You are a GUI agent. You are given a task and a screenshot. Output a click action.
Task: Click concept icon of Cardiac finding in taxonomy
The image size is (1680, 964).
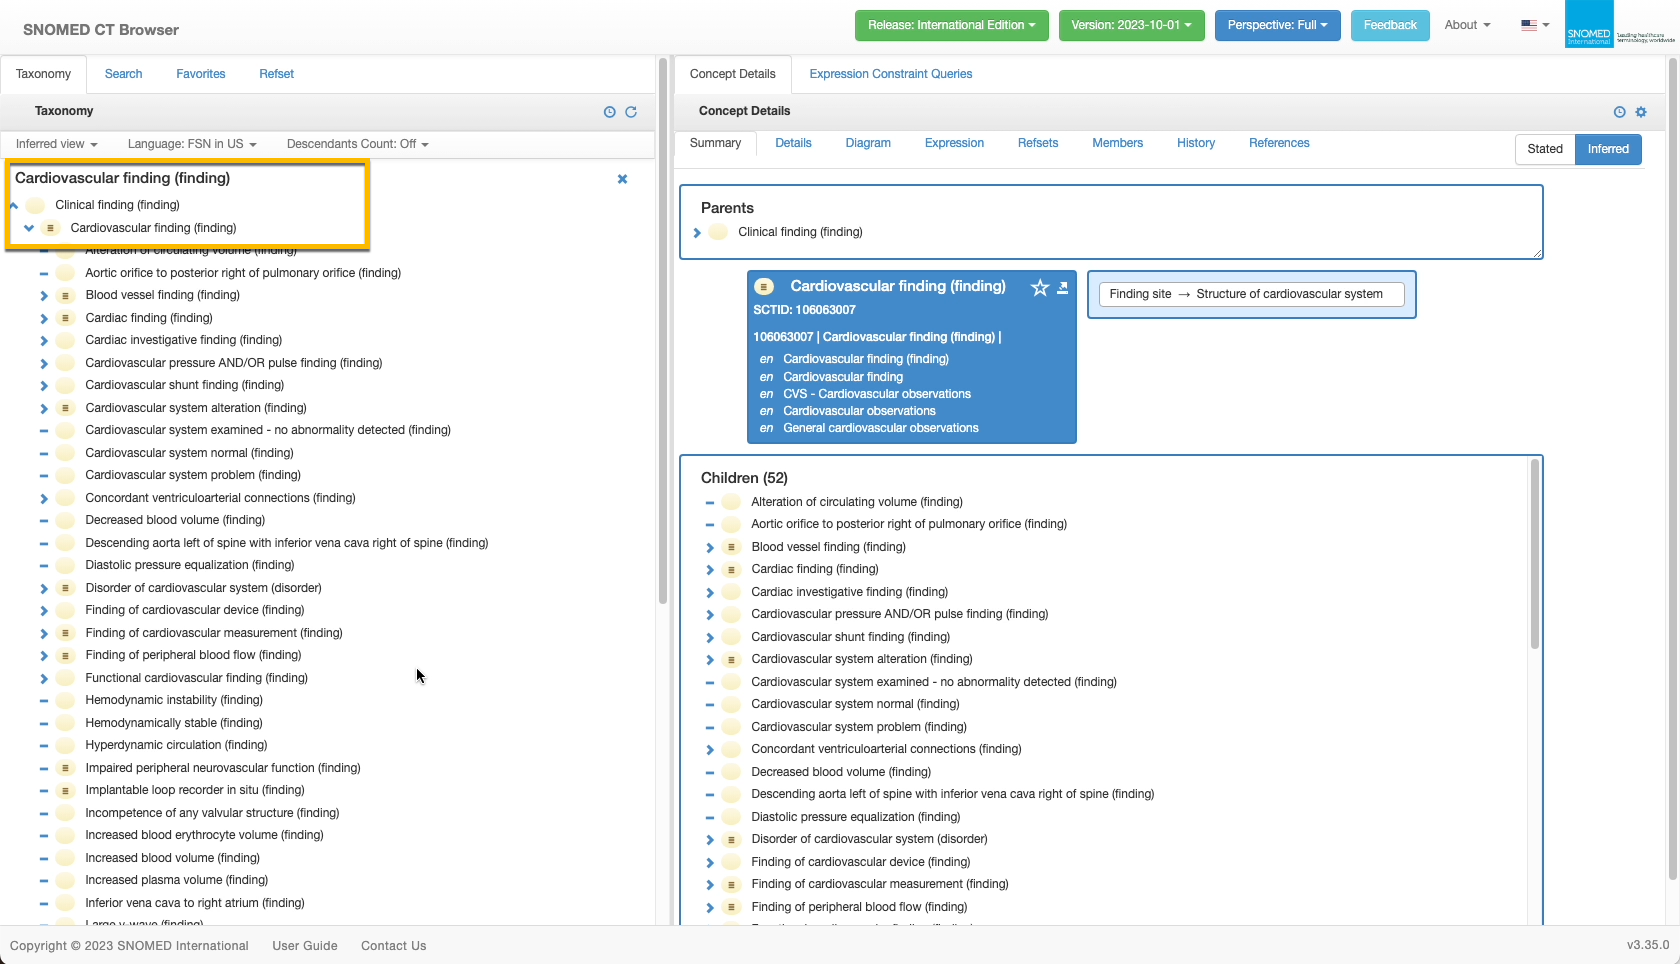click(65, 318)
